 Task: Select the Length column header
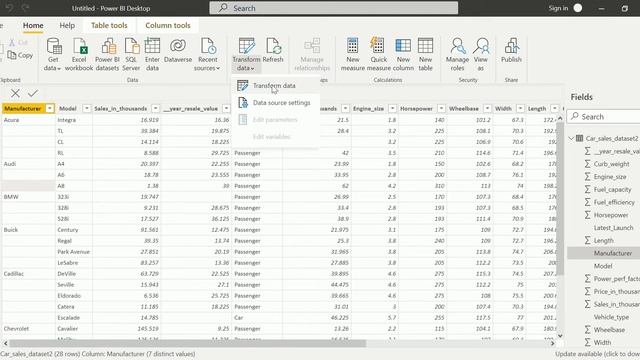point(537,109)
